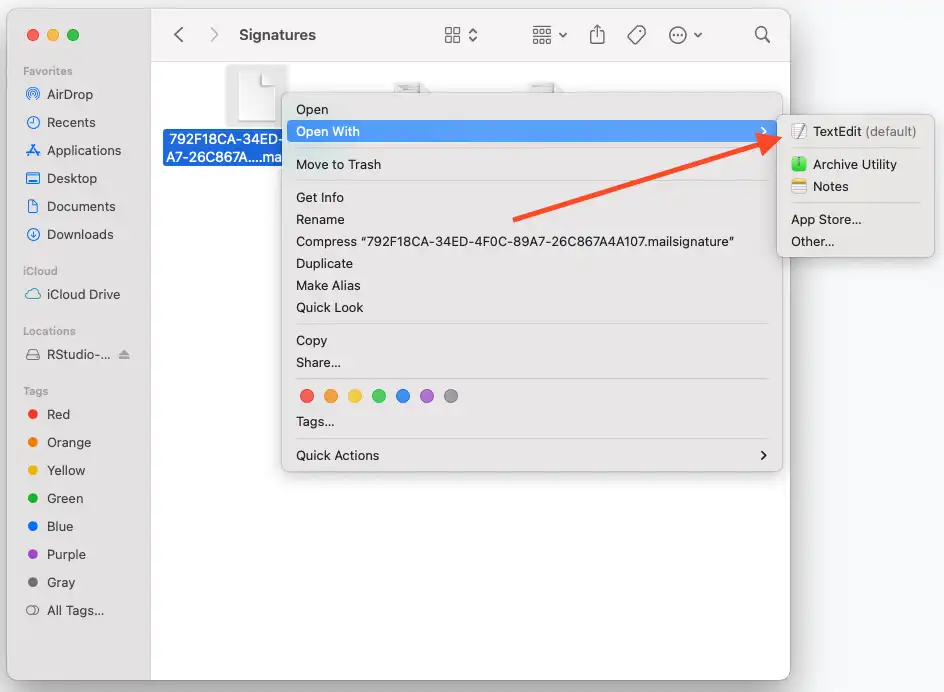Click the back navigation arrow
The height and width of the screenshot is (692, 944).
179,35
